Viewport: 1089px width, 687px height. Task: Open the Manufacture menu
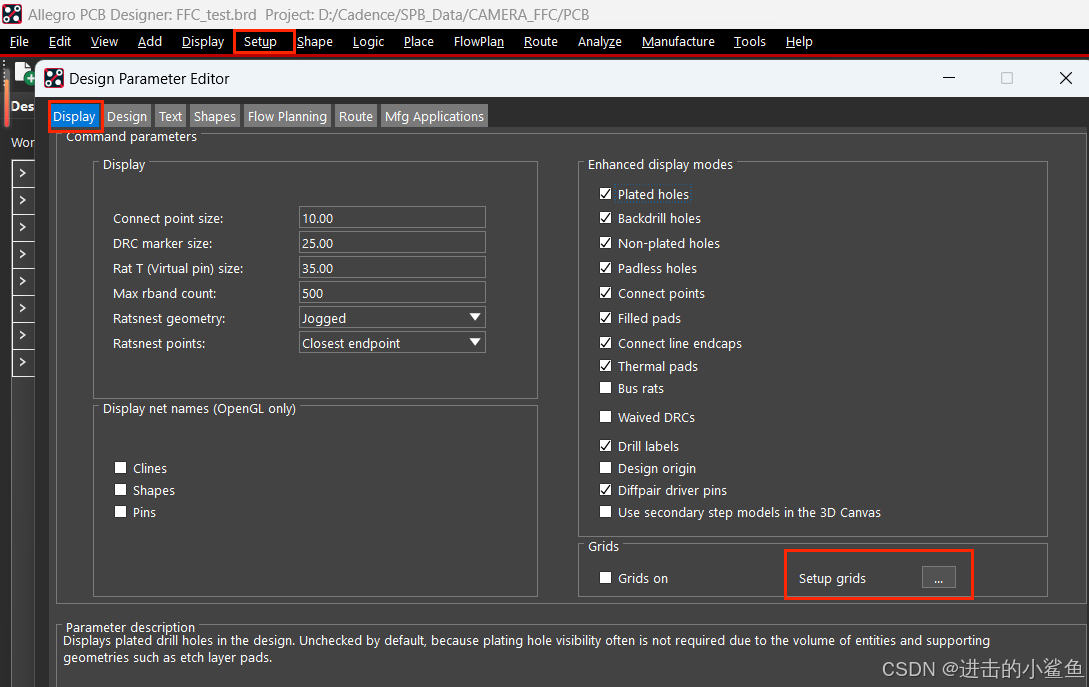[678, 42]
